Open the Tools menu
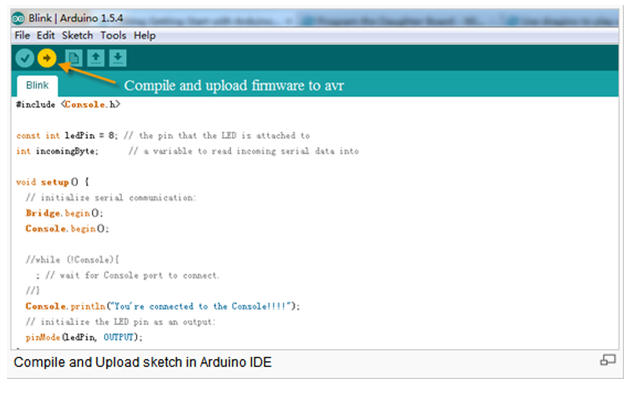Viewport: 634px width, 397px height. pyautogui.click(x=113, y=36)
